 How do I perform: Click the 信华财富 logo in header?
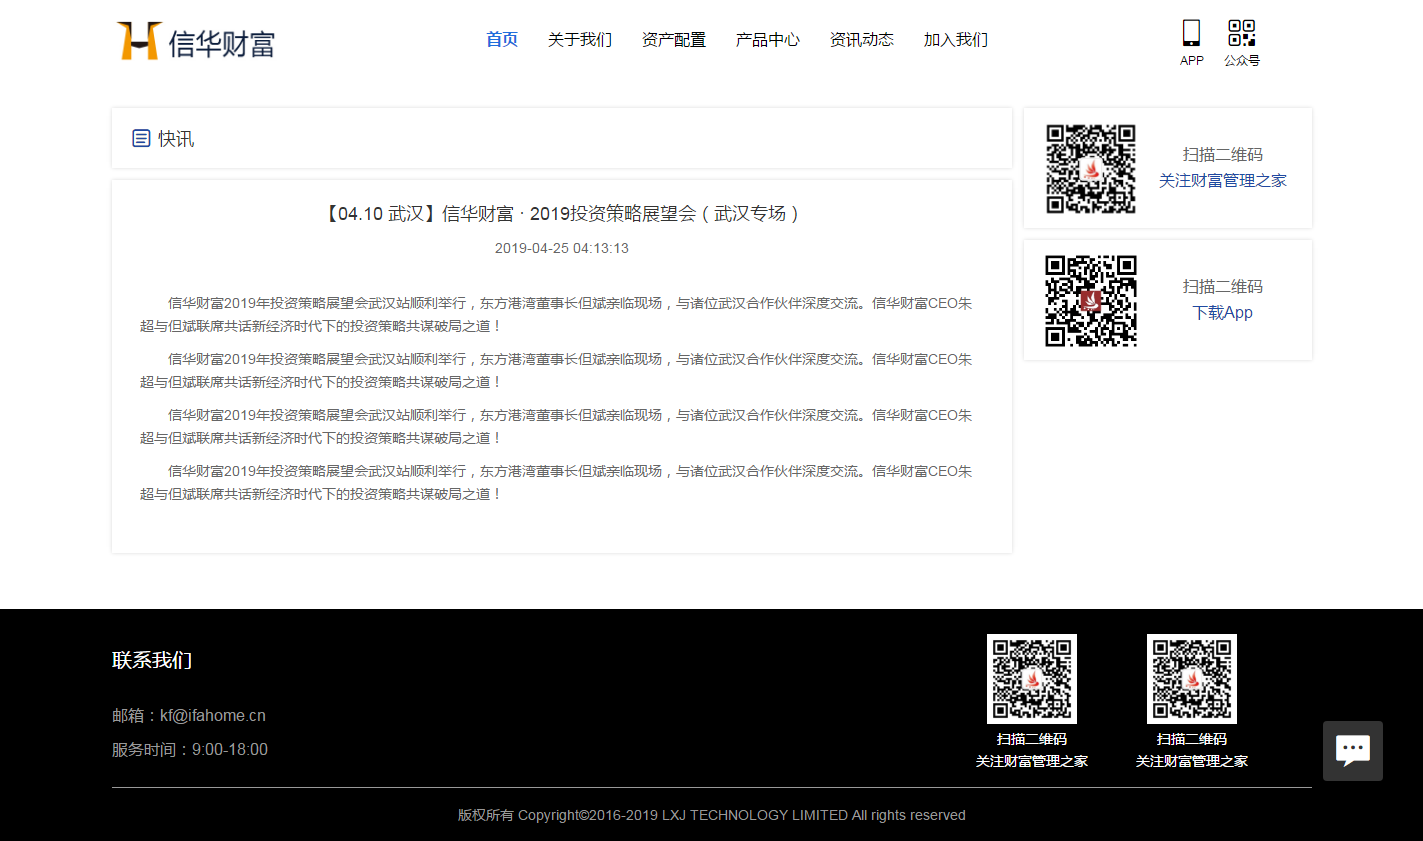(196, 41)
